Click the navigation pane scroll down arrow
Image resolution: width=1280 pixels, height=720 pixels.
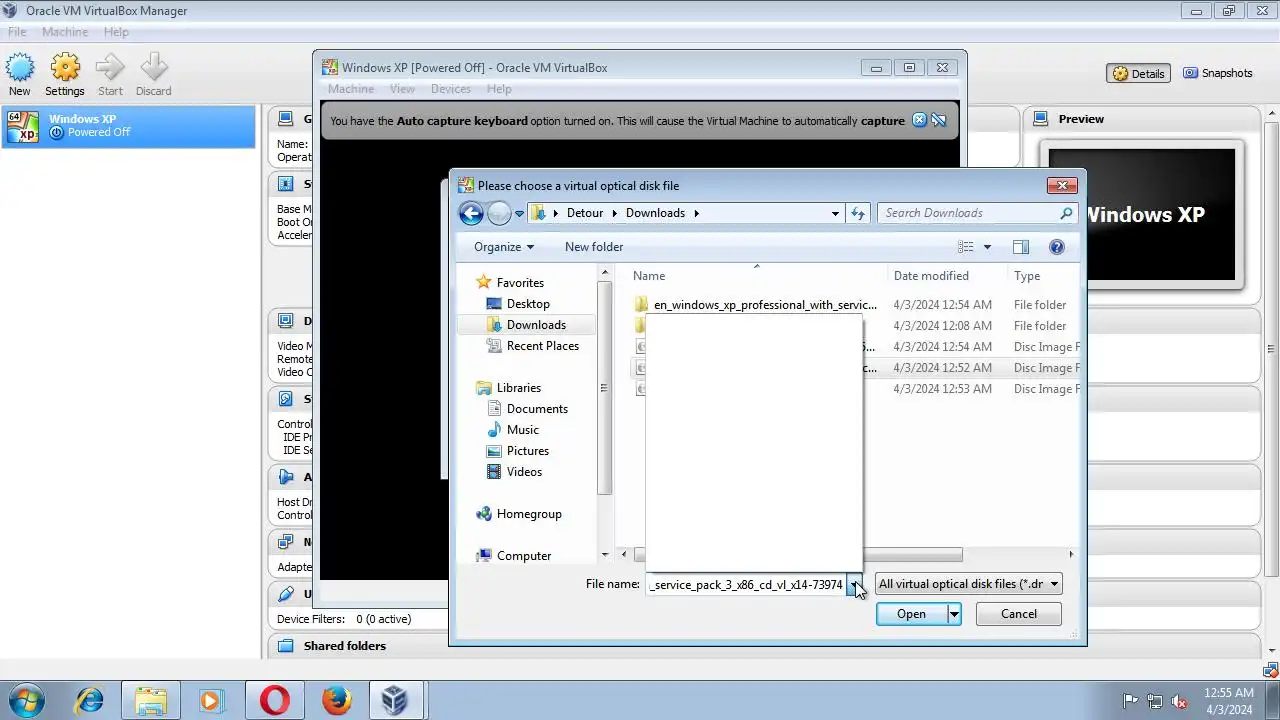604,554
